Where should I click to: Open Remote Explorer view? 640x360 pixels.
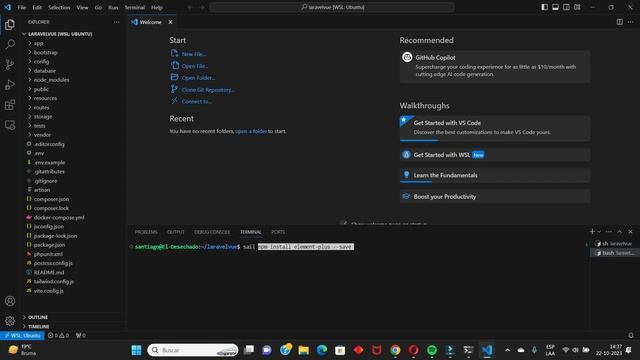[10, 125]
